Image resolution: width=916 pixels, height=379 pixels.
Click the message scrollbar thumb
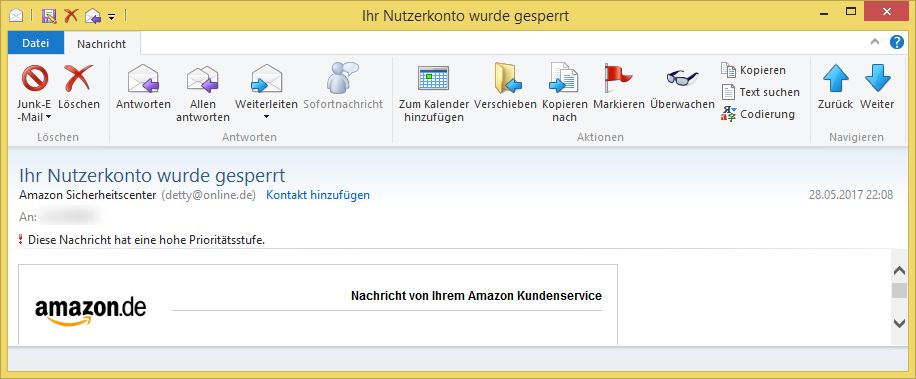pyautogui.click(x=899, y=291)
